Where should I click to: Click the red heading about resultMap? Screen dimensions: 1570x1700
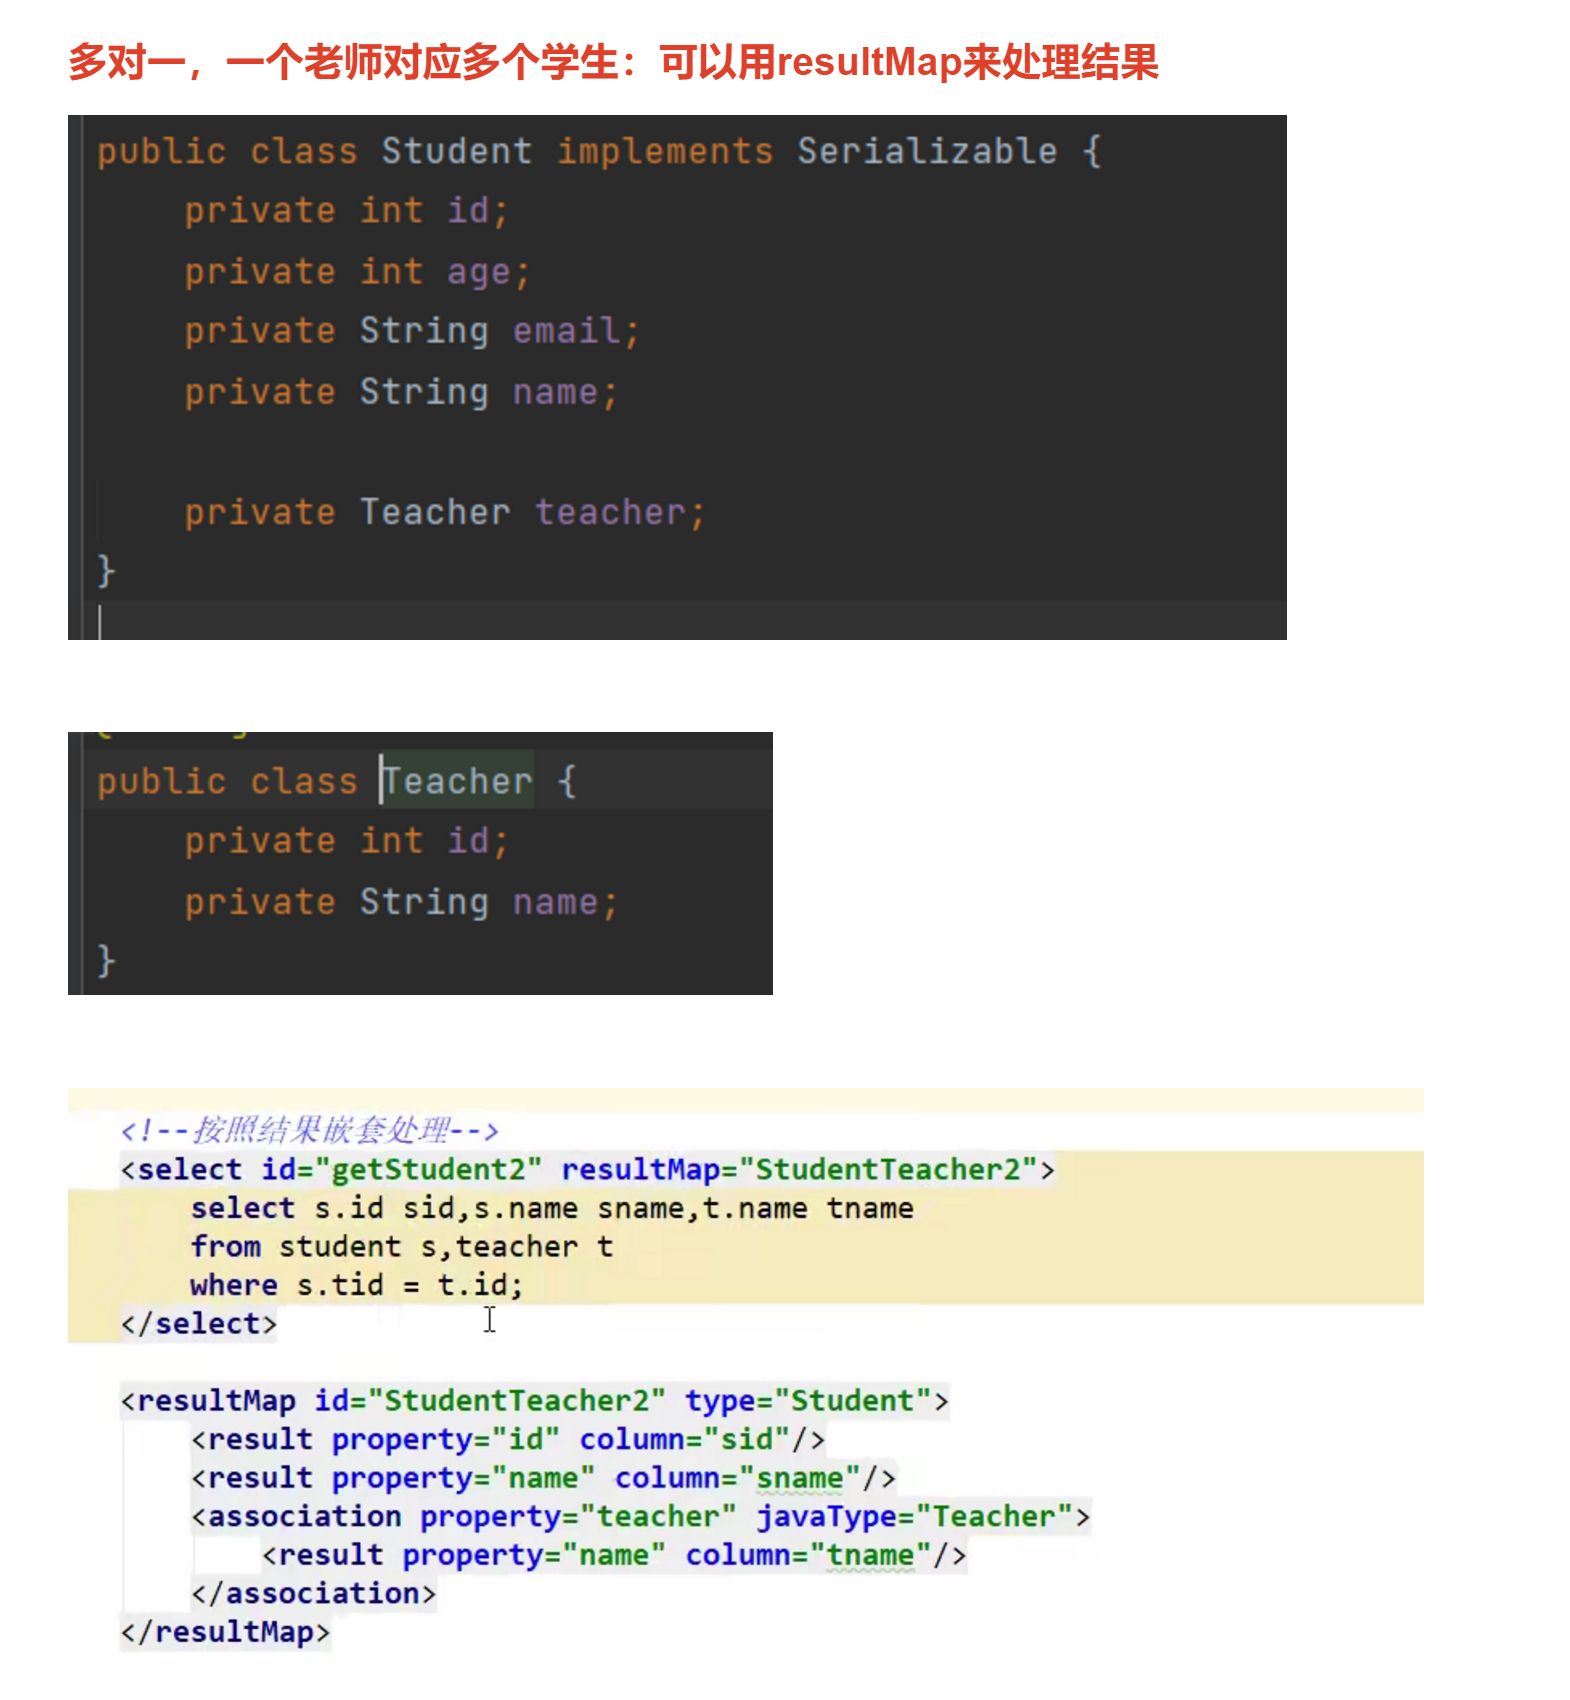click(612, 62)
